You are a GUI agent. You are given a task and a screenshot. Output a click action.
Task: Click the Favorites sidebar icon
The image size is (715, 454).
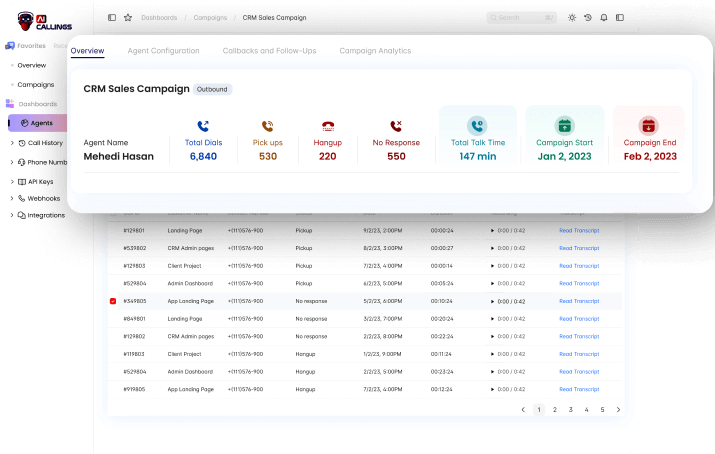(x=10, y=46)
